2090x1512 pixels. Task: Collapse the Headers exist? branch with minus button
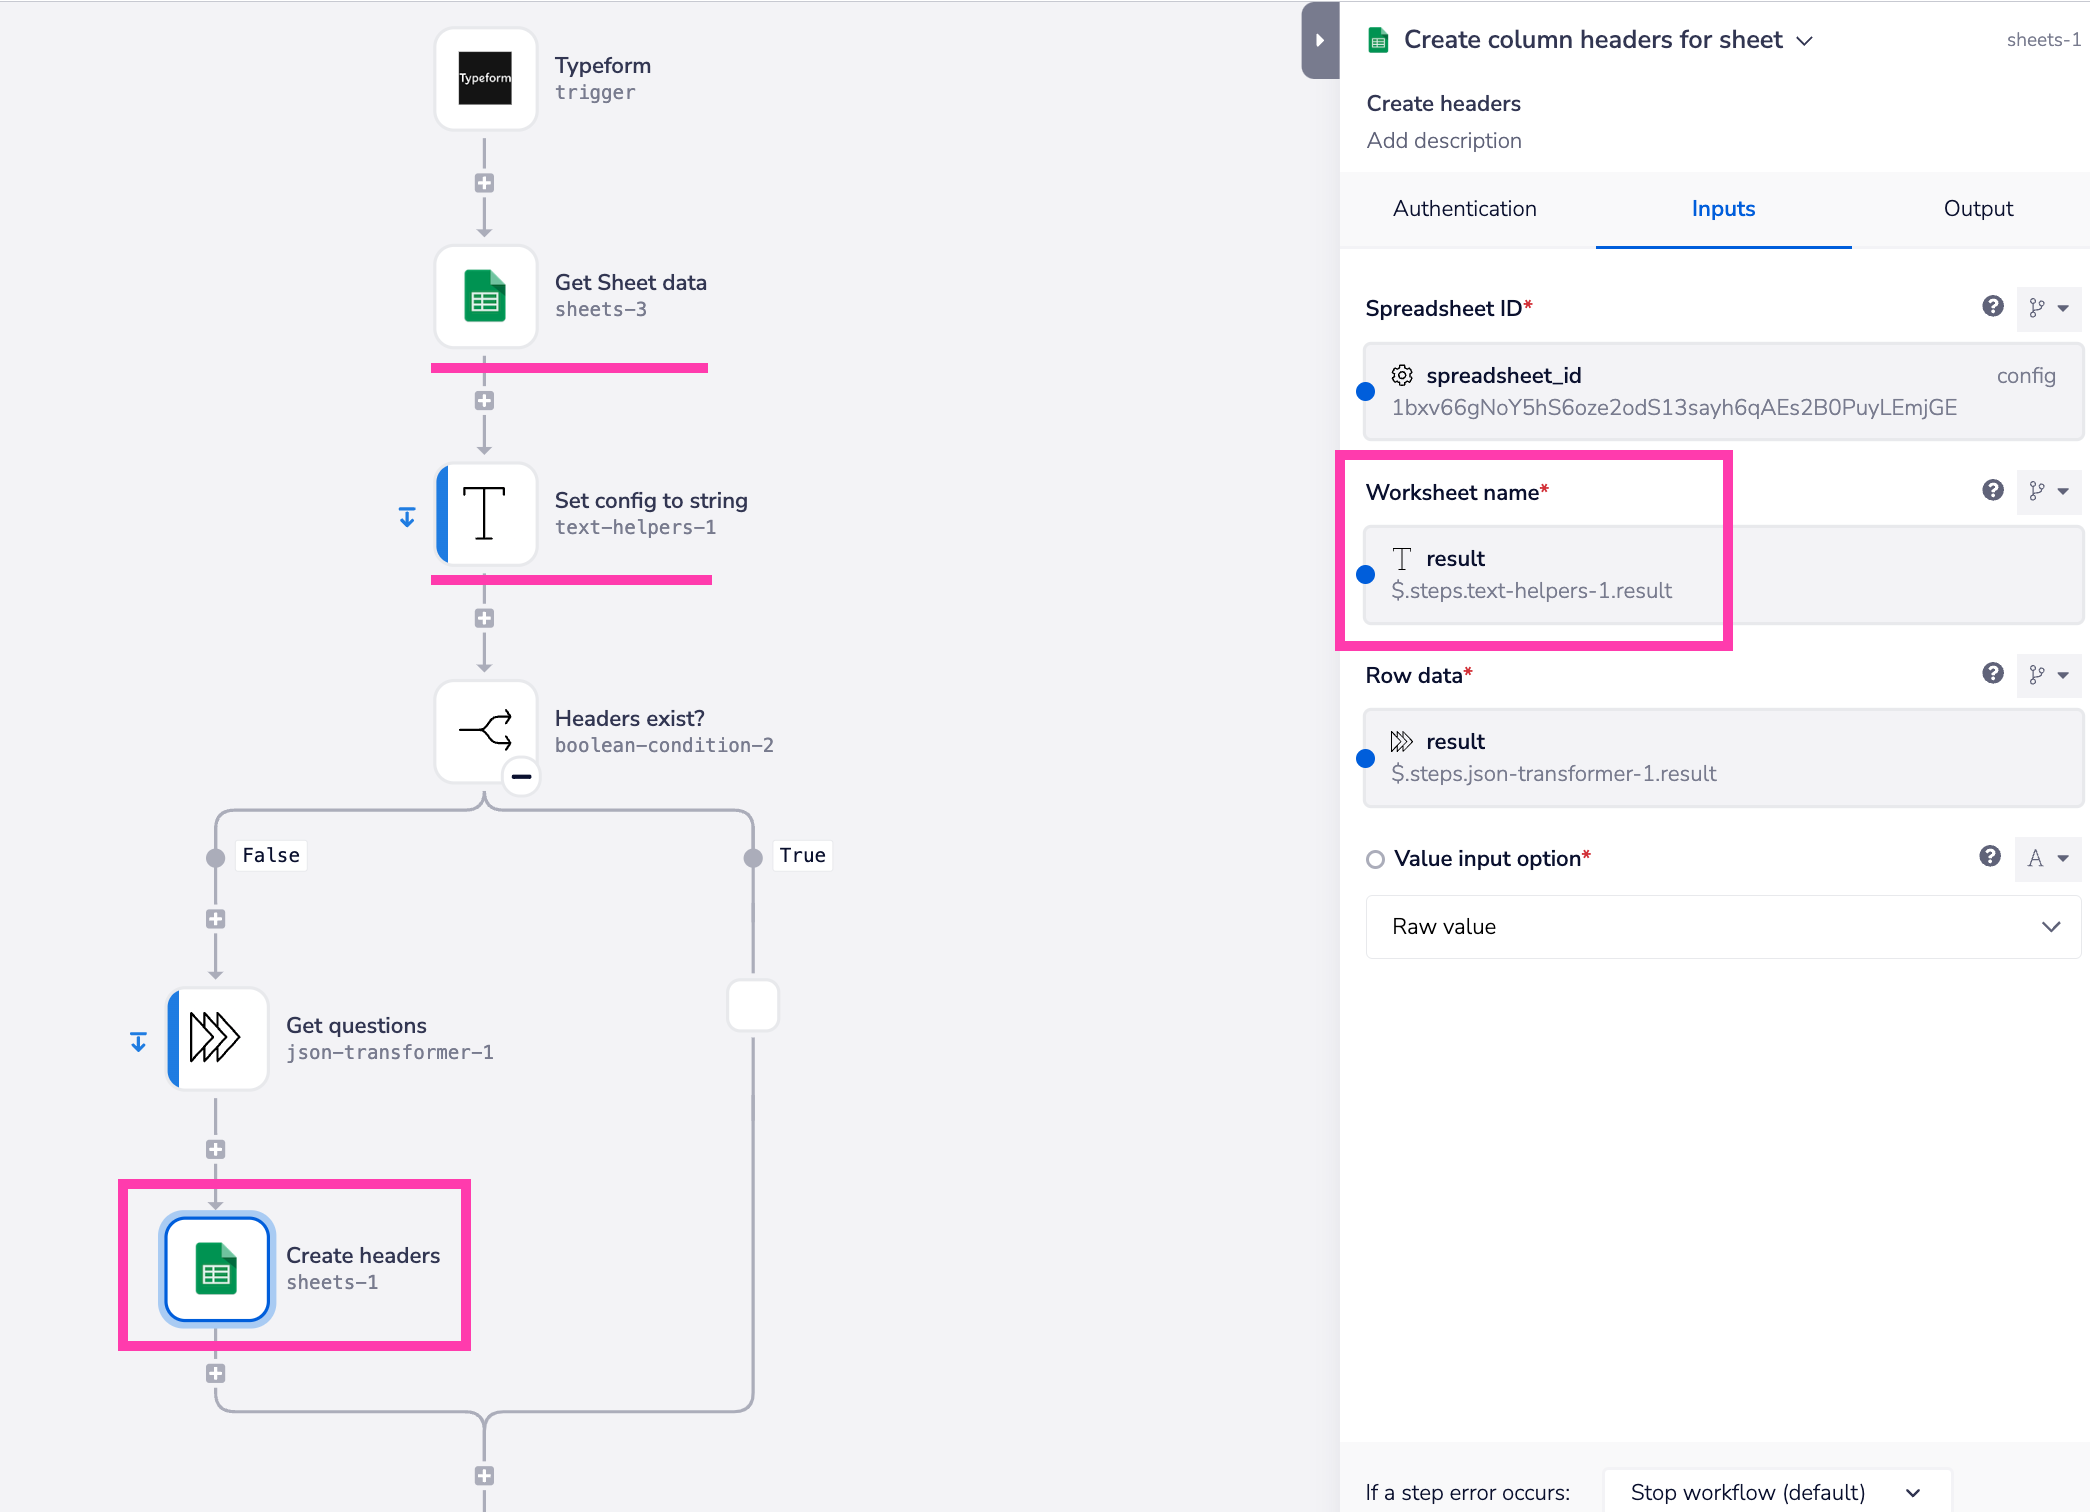coord(520,776)
